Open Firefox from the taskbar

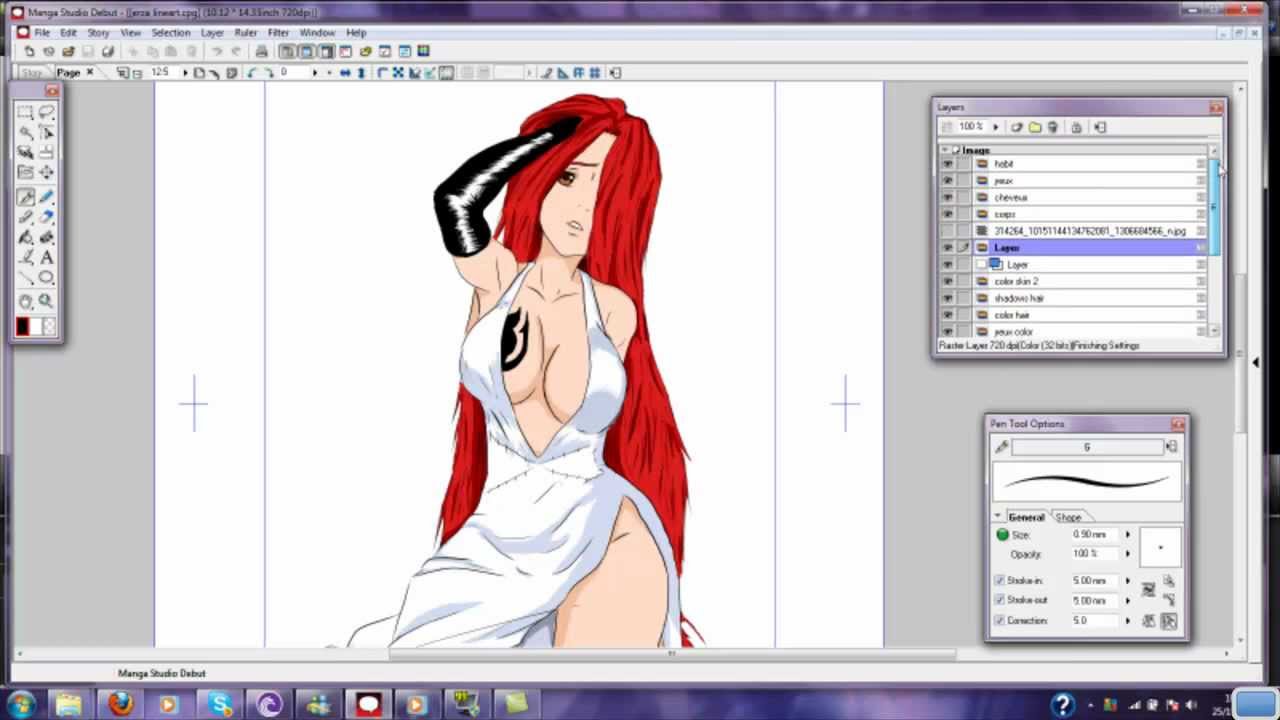click(121, 704)
